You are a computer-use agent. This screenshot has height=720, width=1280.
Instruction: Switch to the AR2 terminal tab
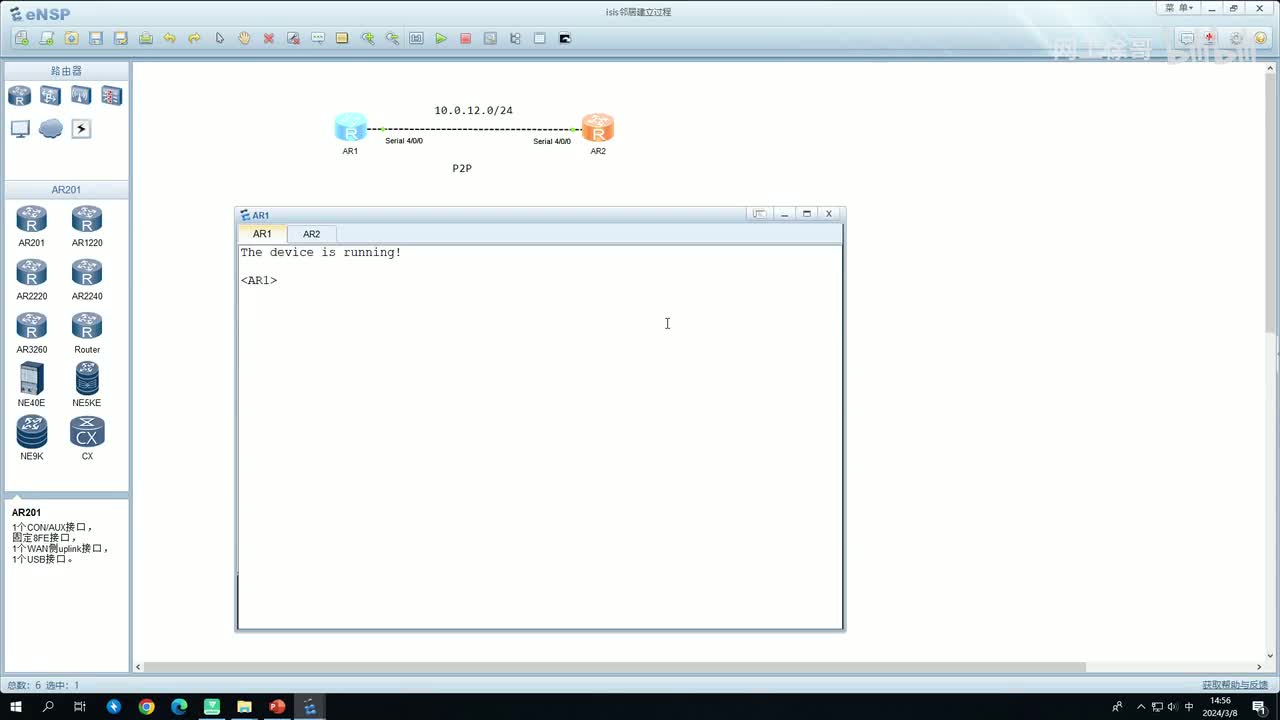click(x=312, y=234)
